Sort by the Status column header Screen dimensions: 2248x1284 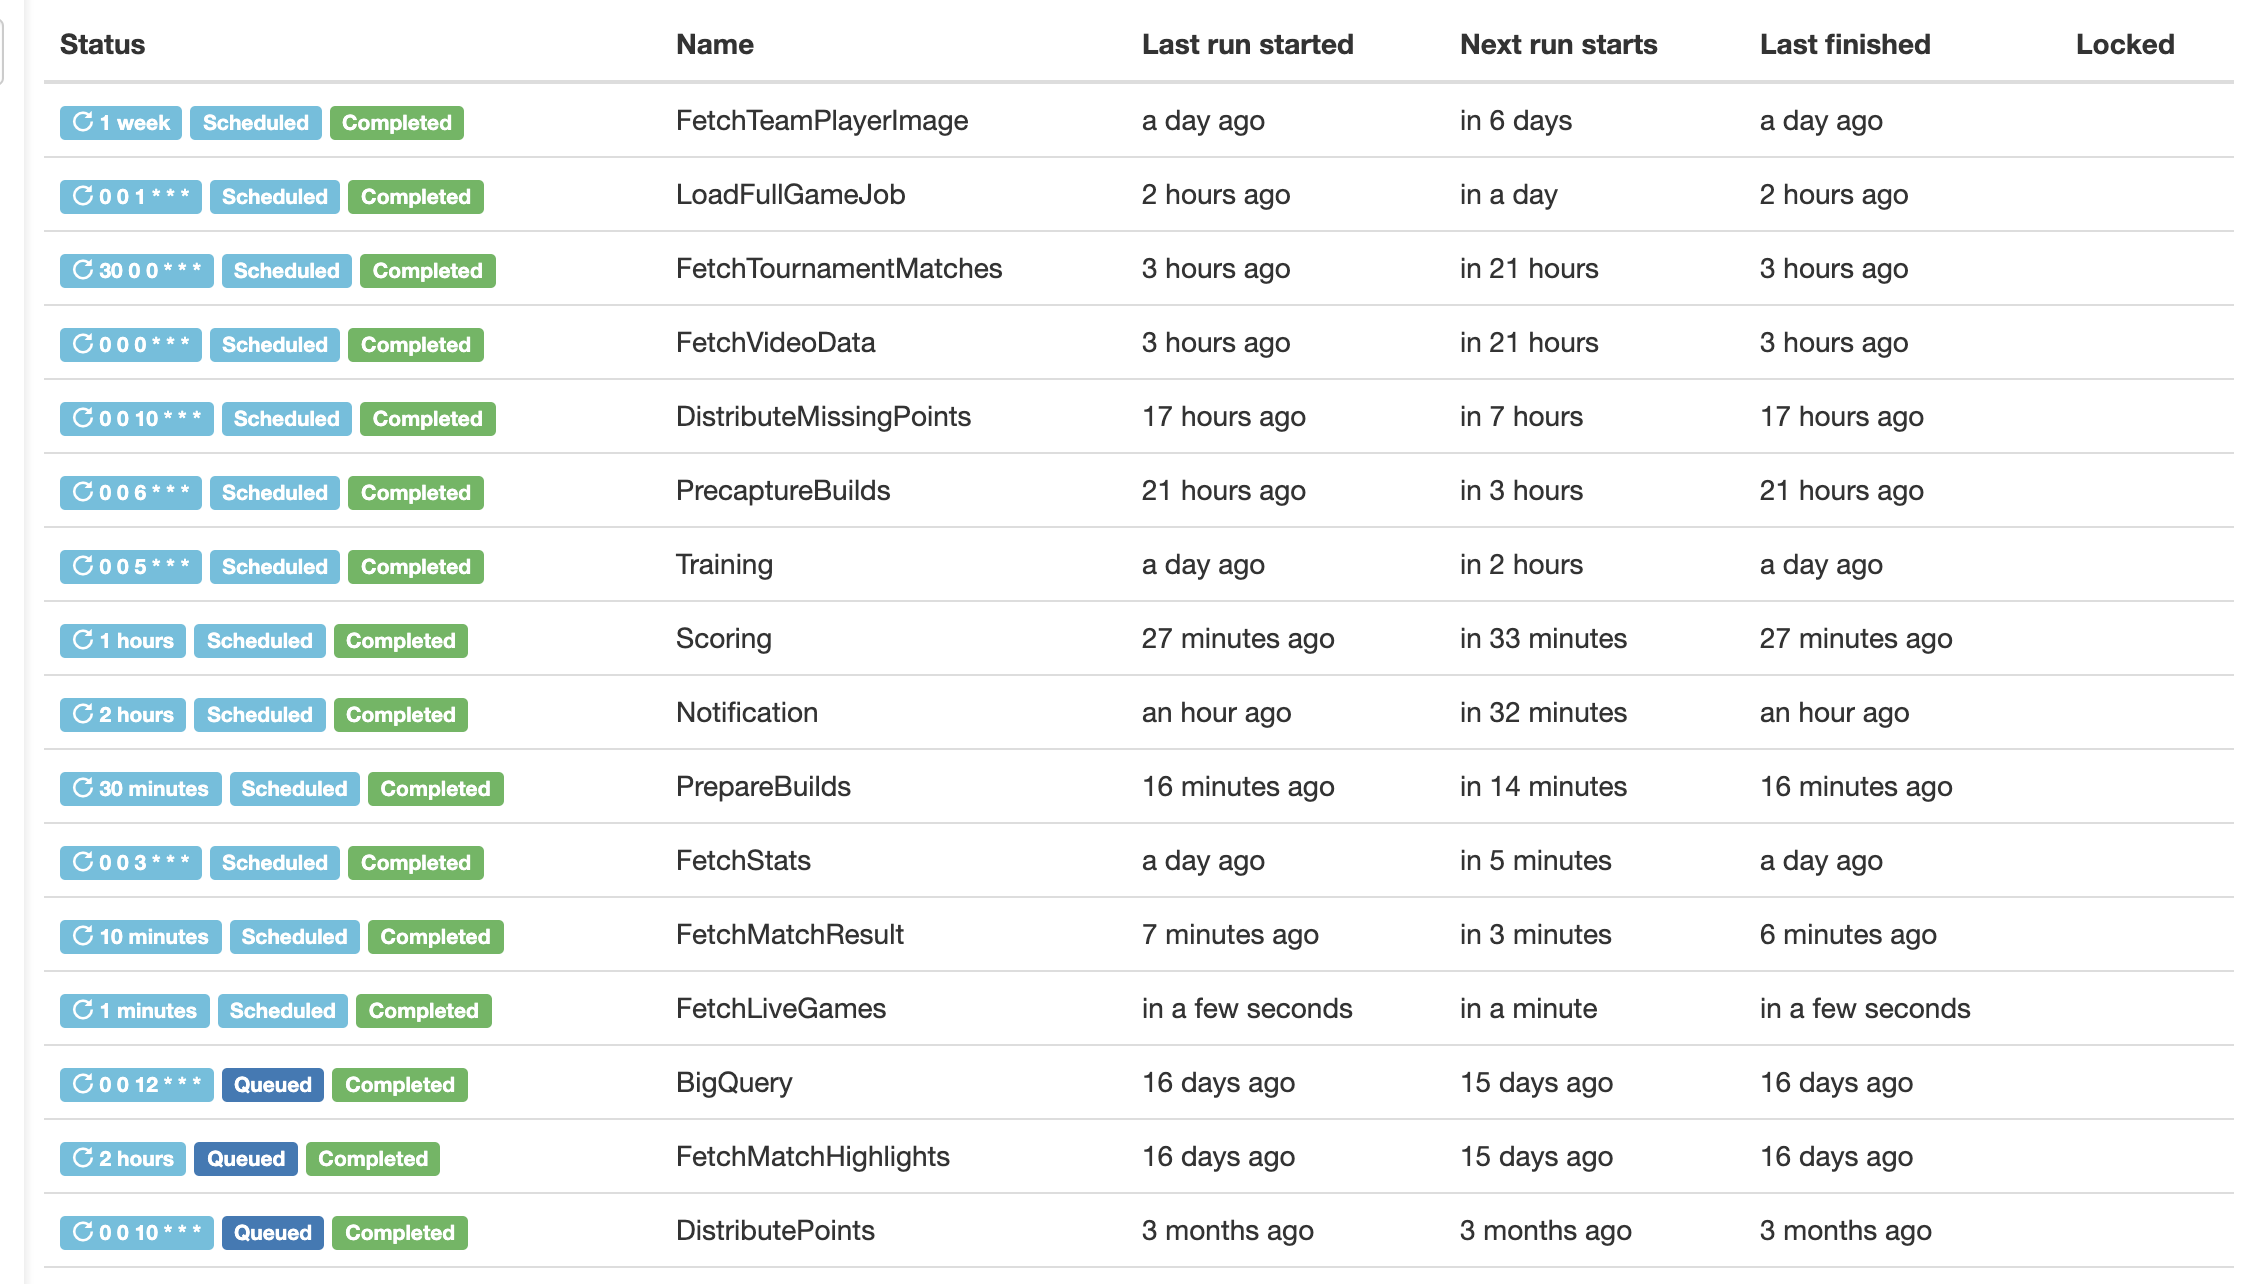click(102, 44)
